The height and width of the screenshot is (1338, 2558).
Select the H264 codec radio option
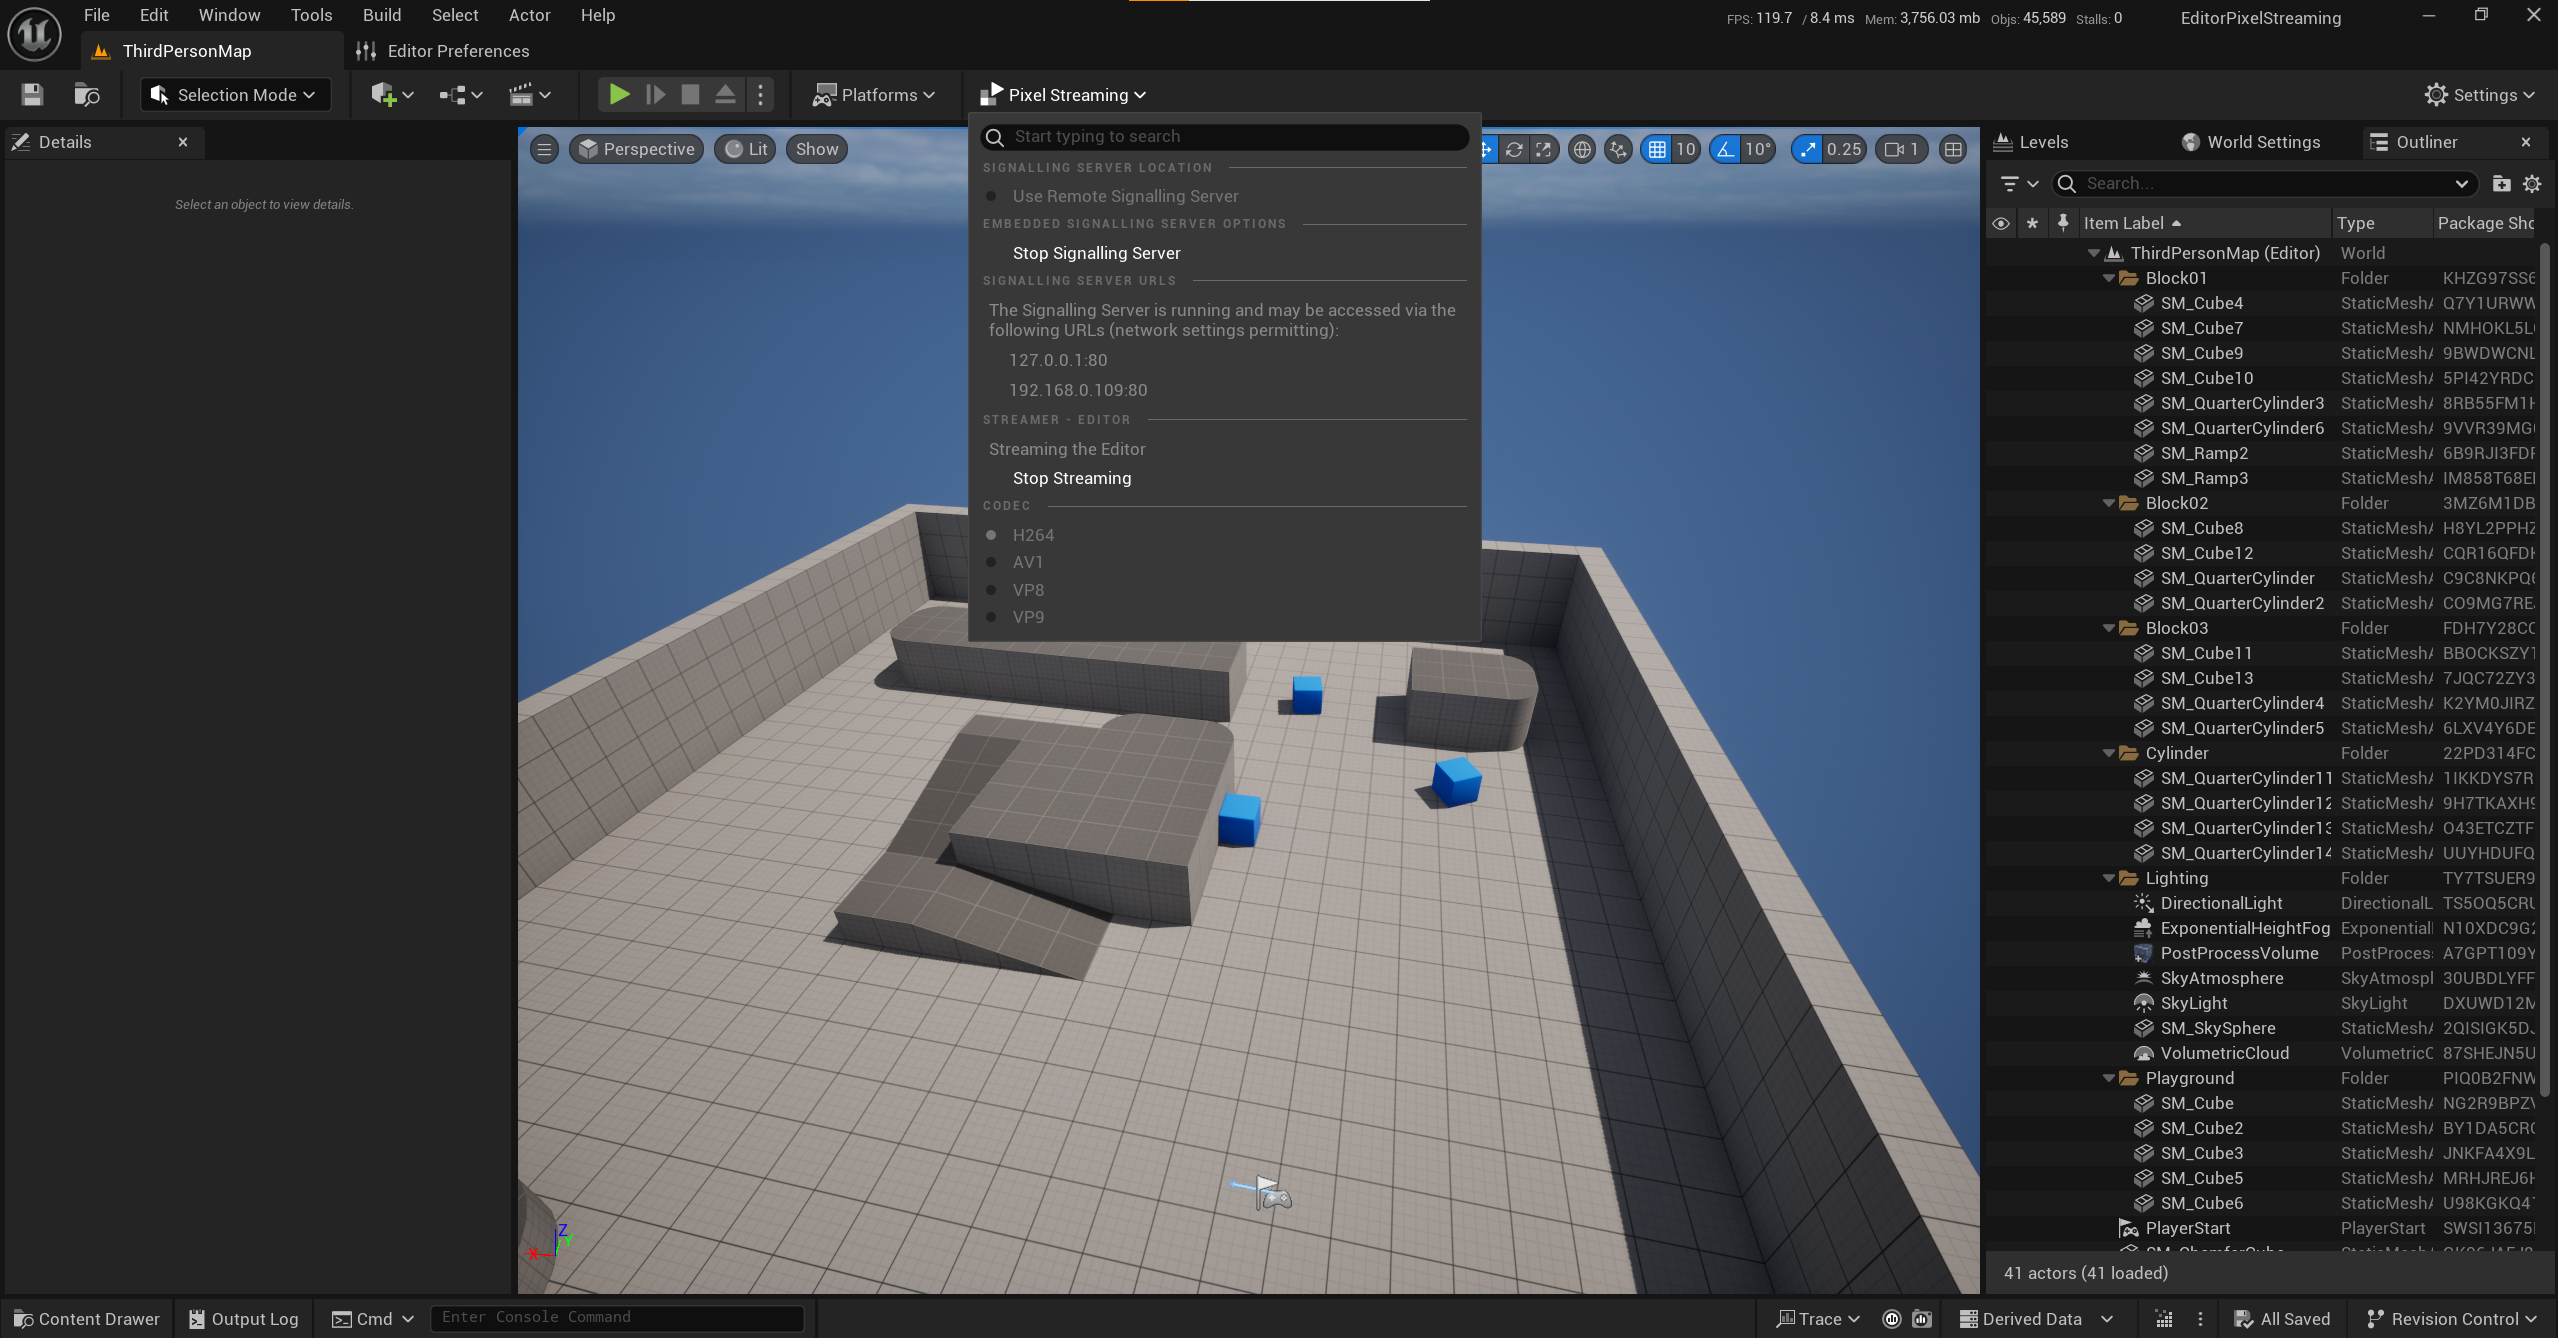coord(1033,535)
